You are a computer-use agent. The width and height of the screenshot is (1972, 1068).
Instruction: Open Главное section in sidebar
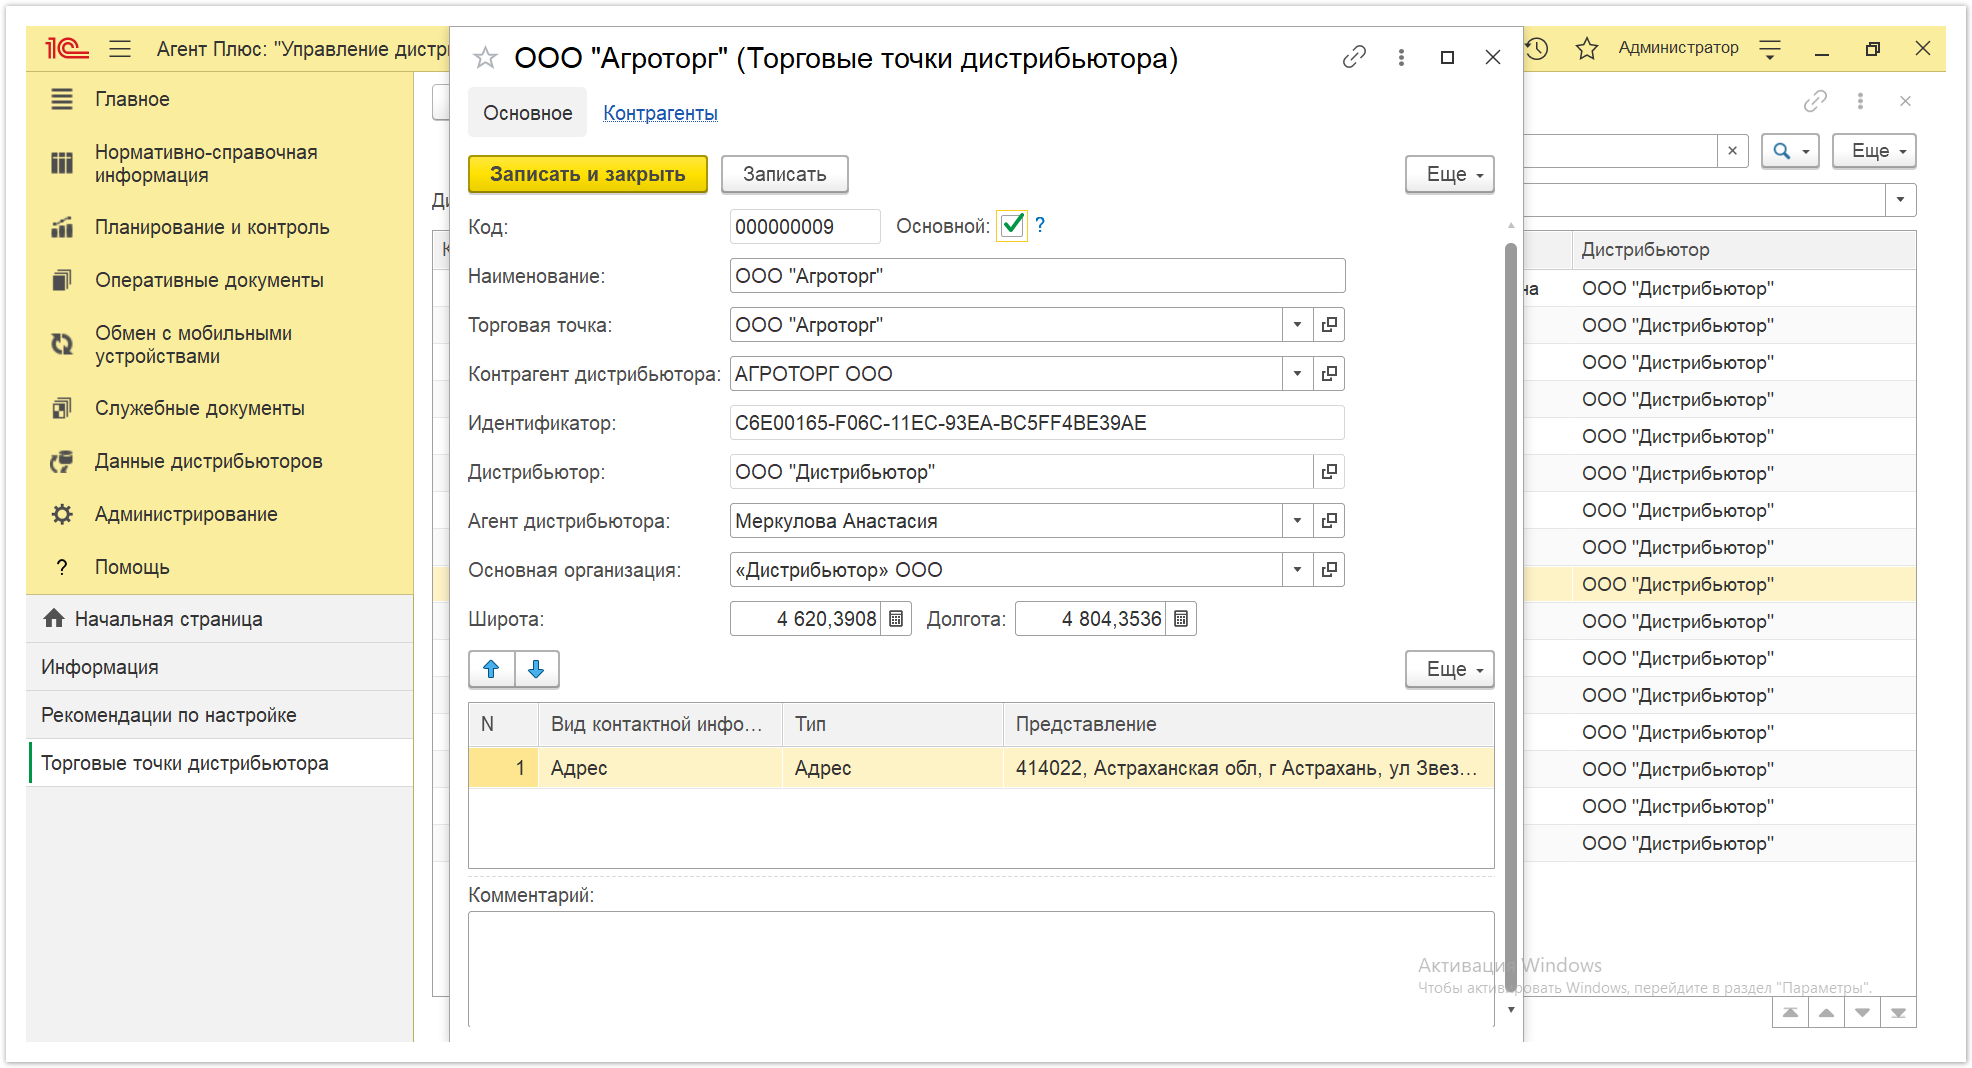coord(132,99)
